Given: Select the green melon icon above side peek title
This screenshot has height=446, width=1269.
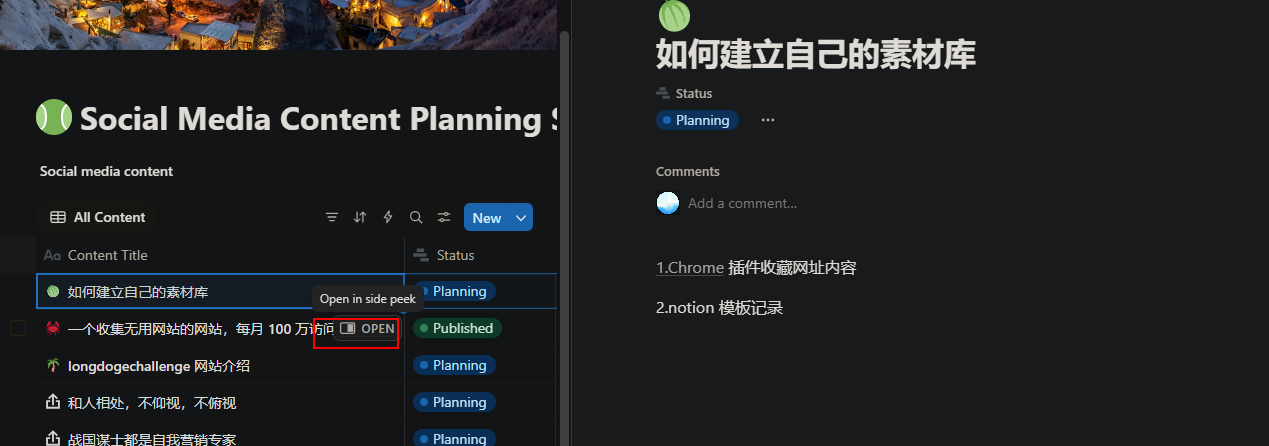Looking at the screenshot, I should [x=673, y=14].
